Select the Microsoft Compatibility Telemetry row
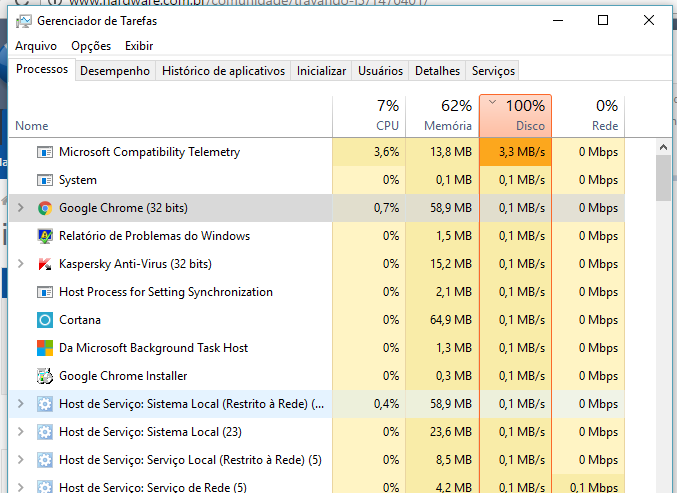 316,152
